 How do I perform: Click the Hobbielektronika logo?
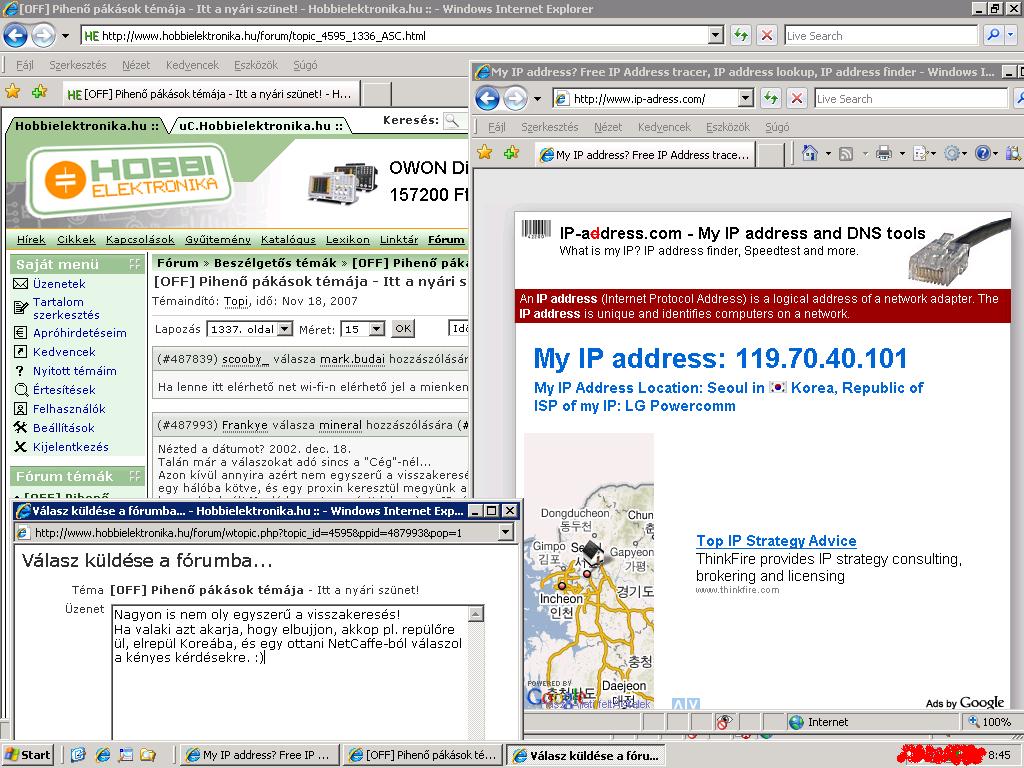pyautogui.click(x=129, y=180)
